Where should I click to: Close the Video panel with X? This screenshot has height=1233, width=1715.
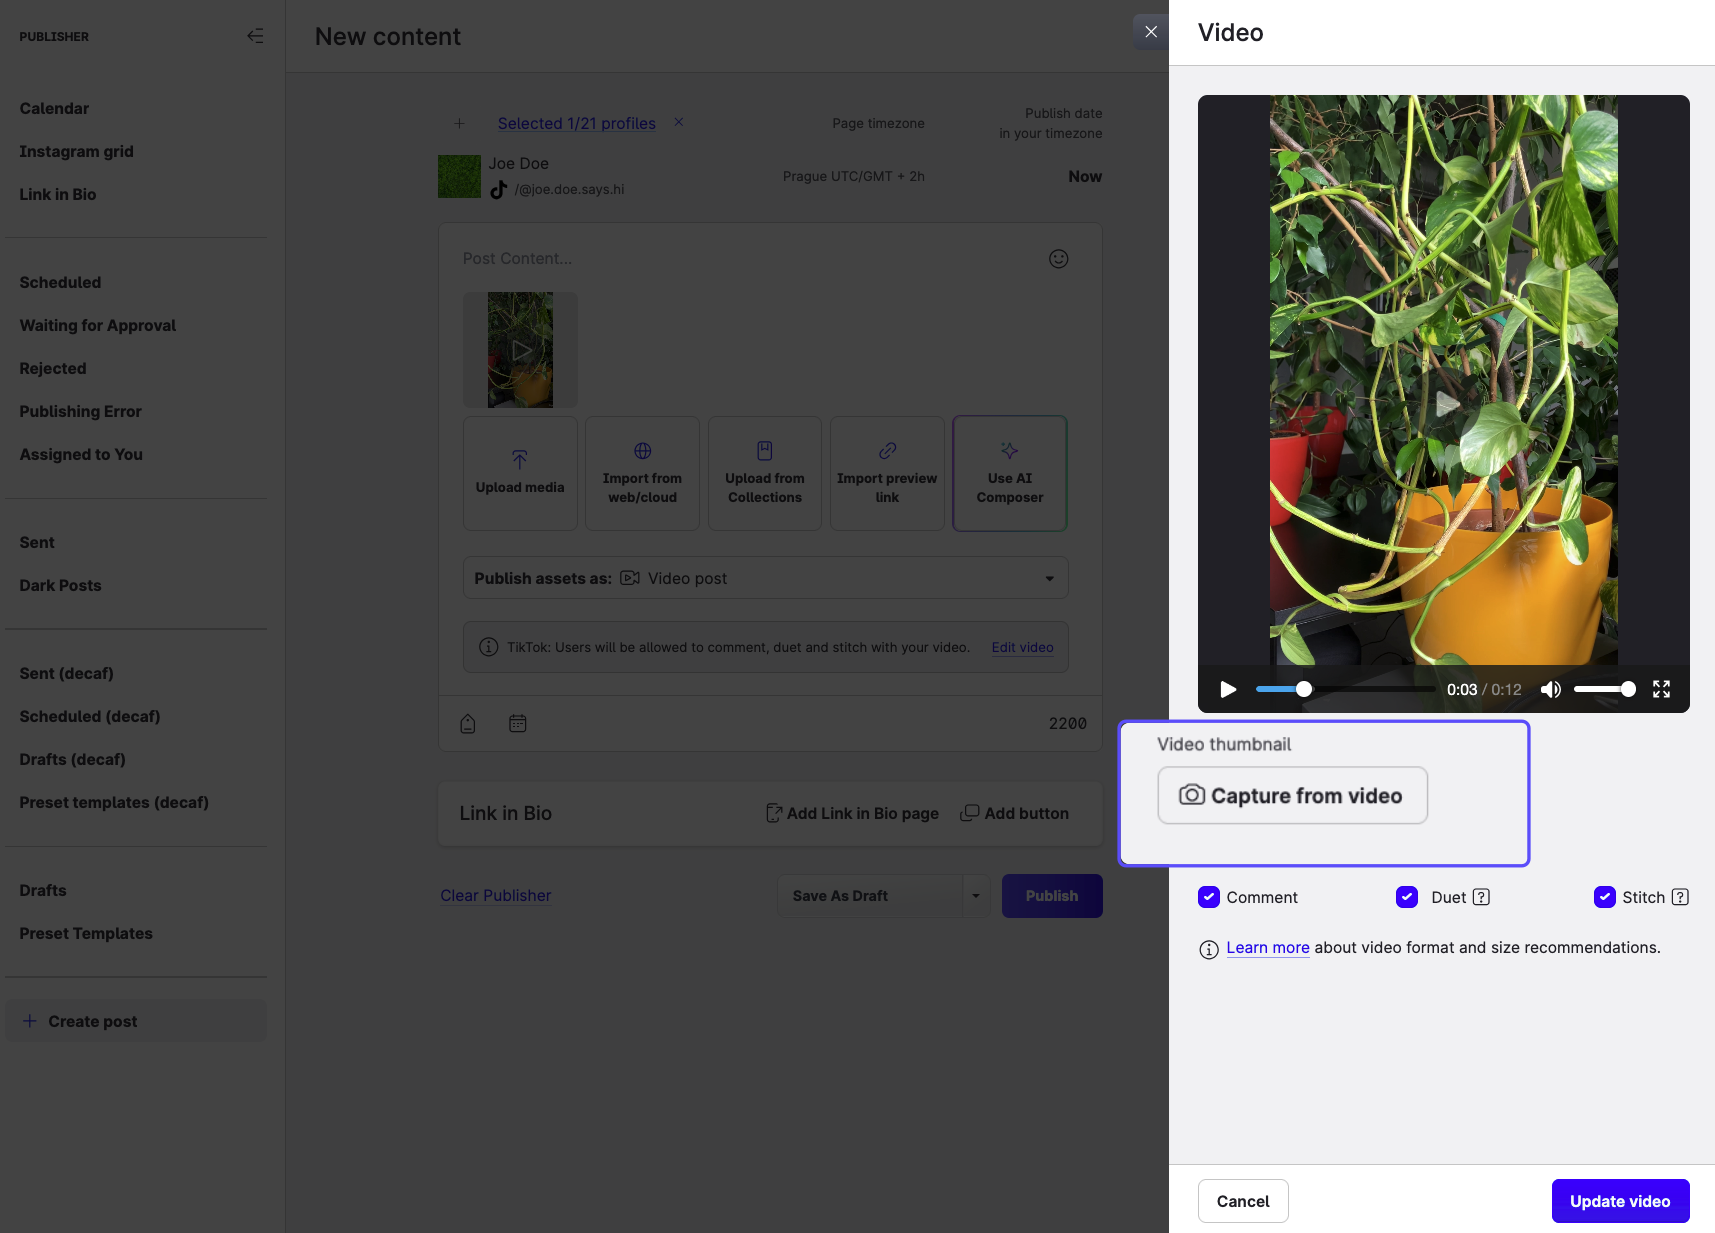click(1151, 32)
